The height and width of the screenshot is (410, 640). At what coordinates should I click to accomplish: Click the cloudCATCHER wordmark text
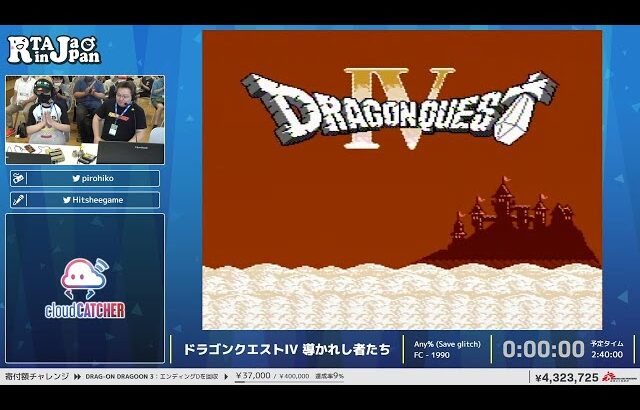[85, 310]
